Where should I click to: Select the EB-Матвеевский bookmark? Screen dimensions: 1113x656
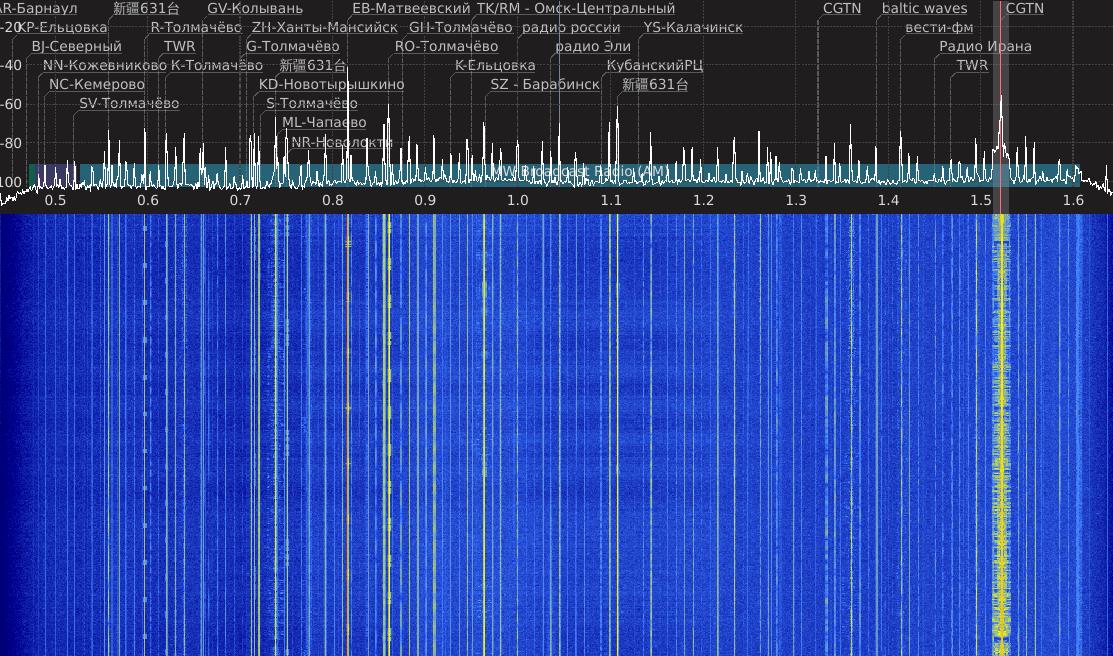click(410, 9)
